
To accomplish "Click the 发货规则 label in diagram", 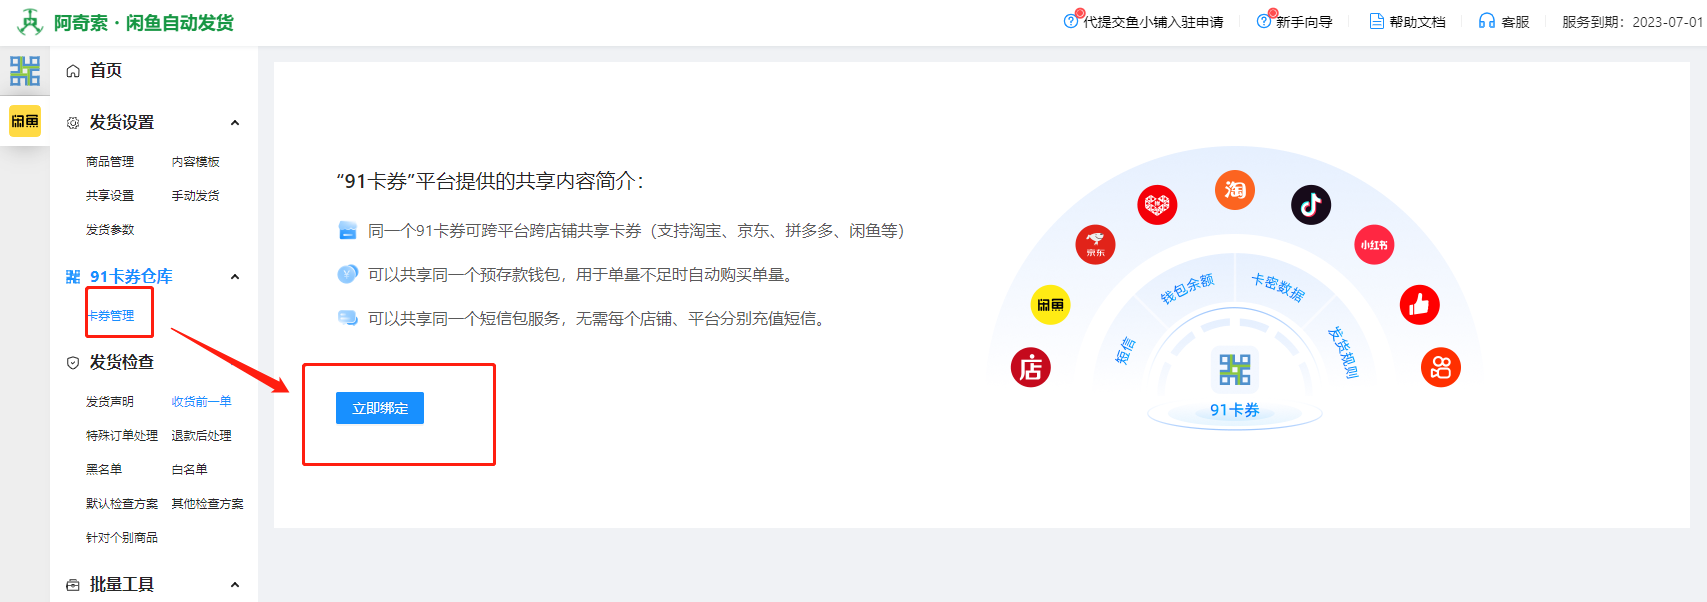I will pos(1343,352).
